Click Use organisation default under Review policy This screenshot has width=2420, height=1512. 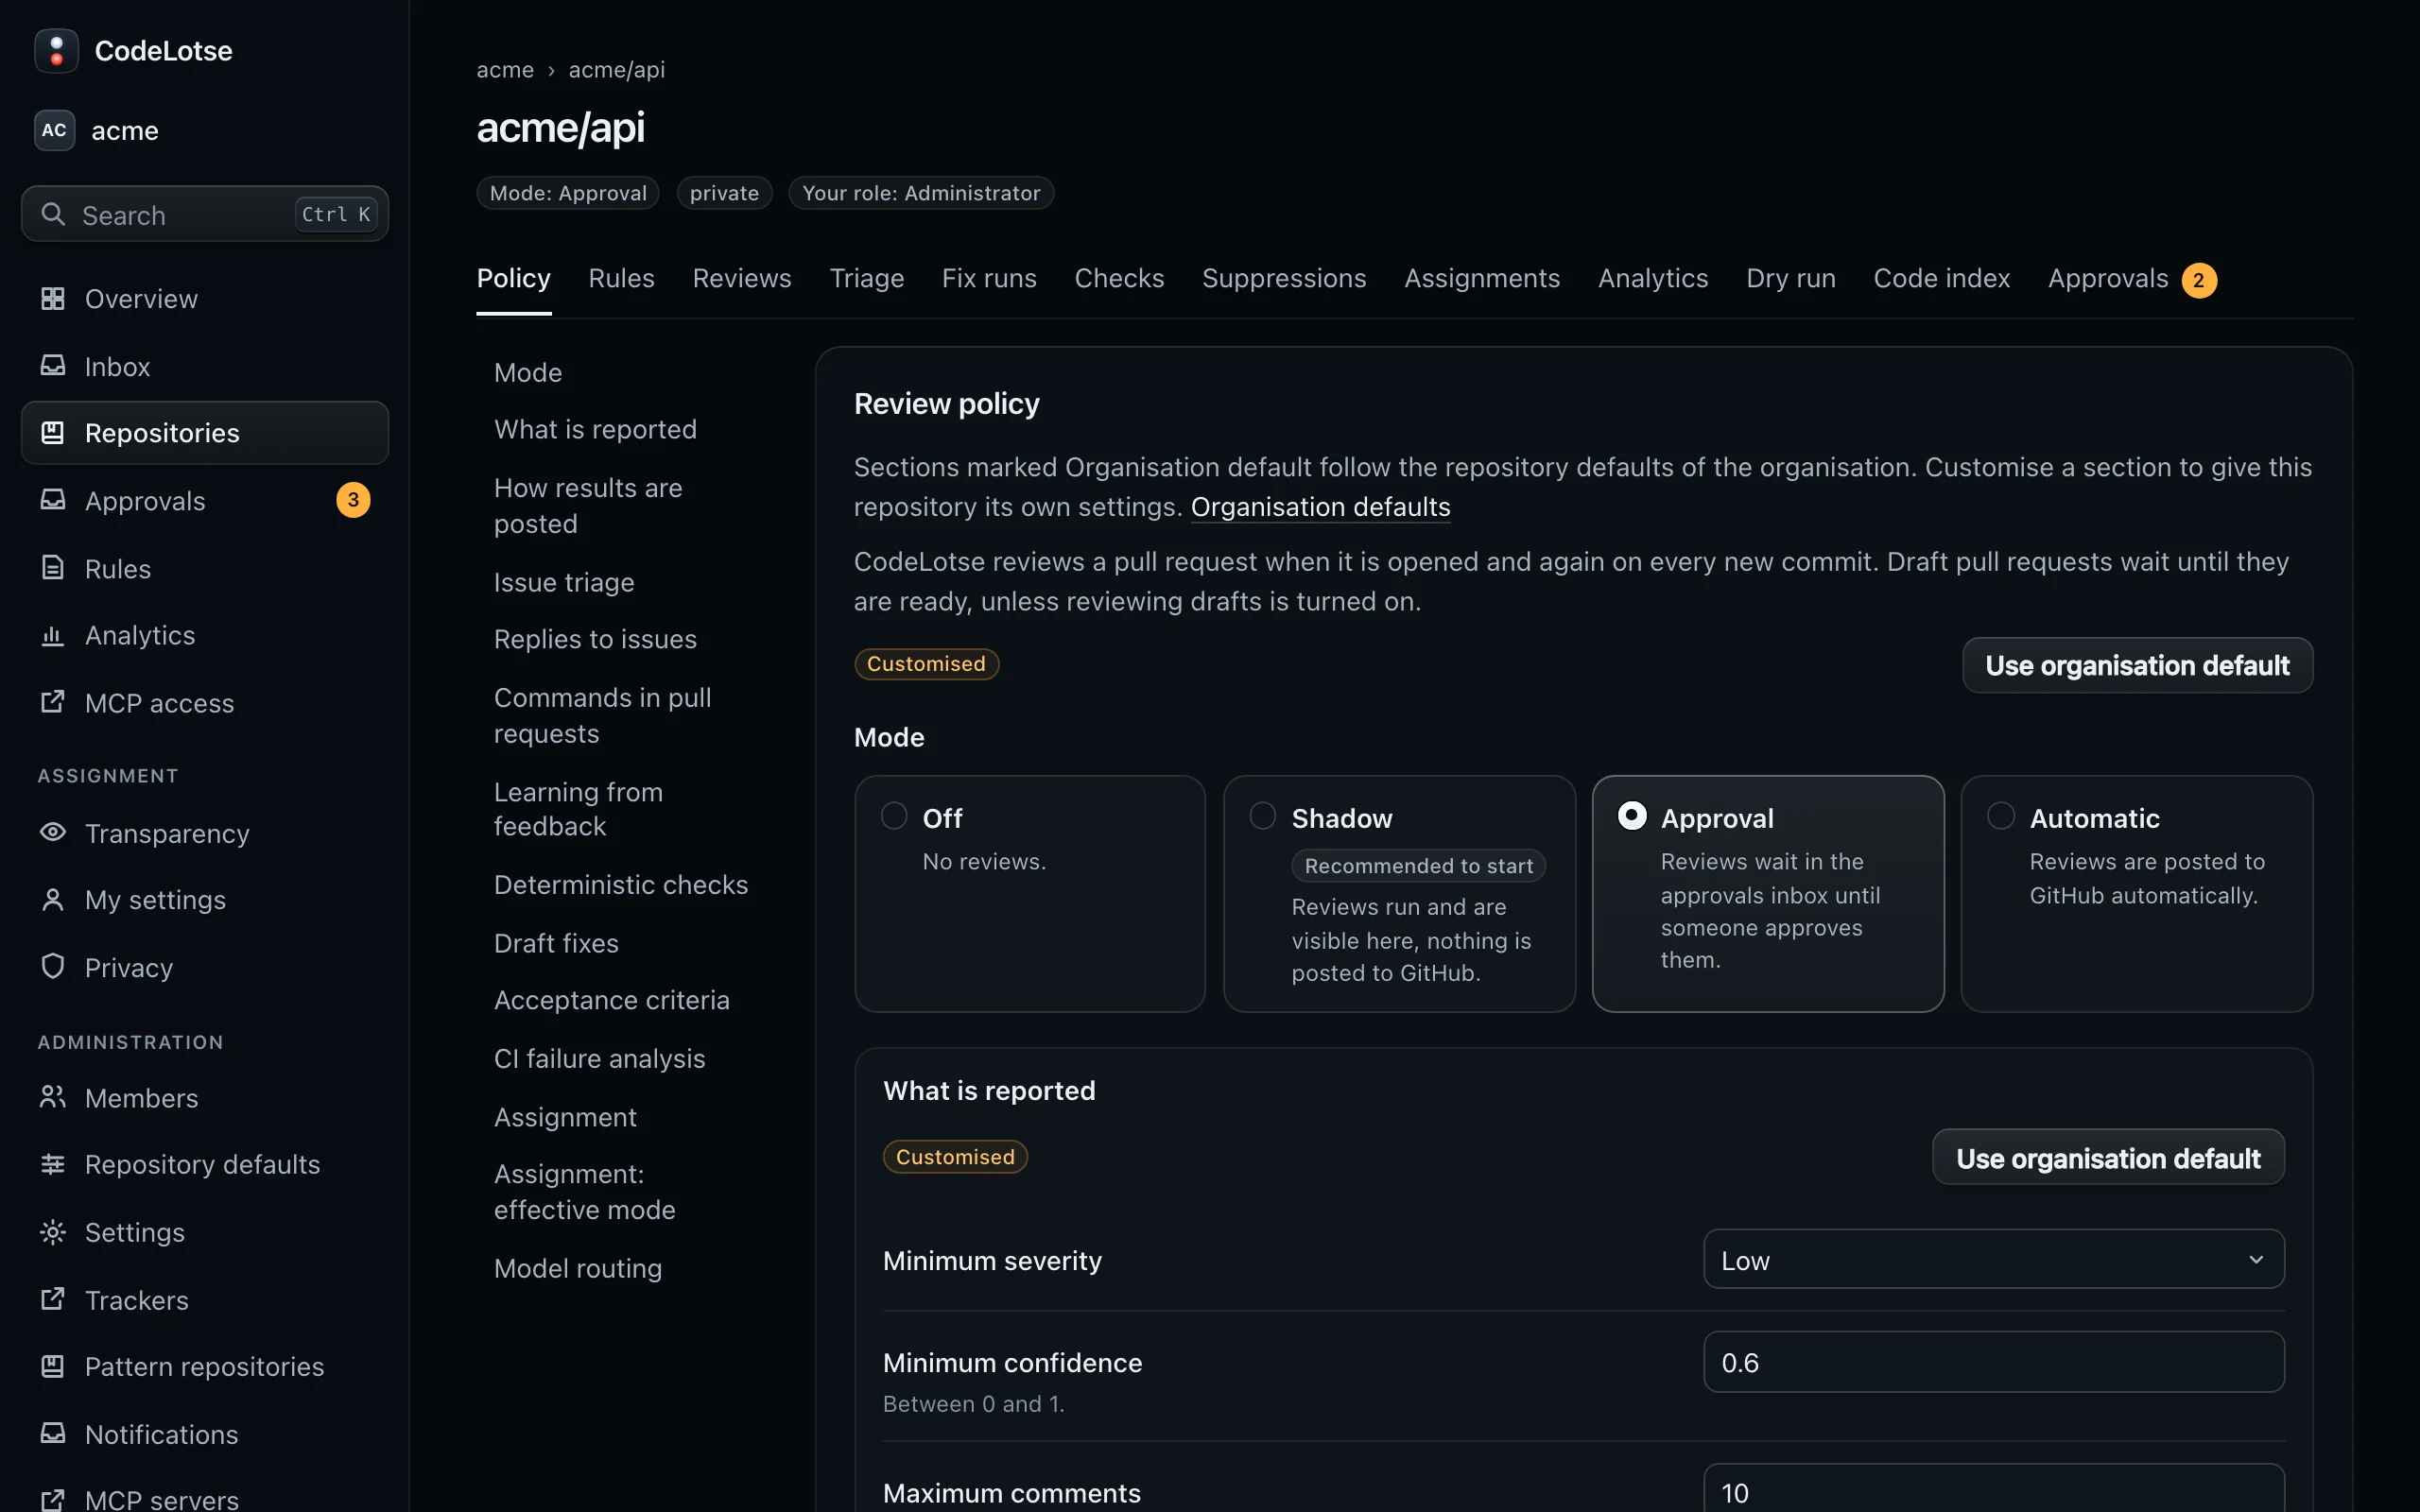[2137, 665]
